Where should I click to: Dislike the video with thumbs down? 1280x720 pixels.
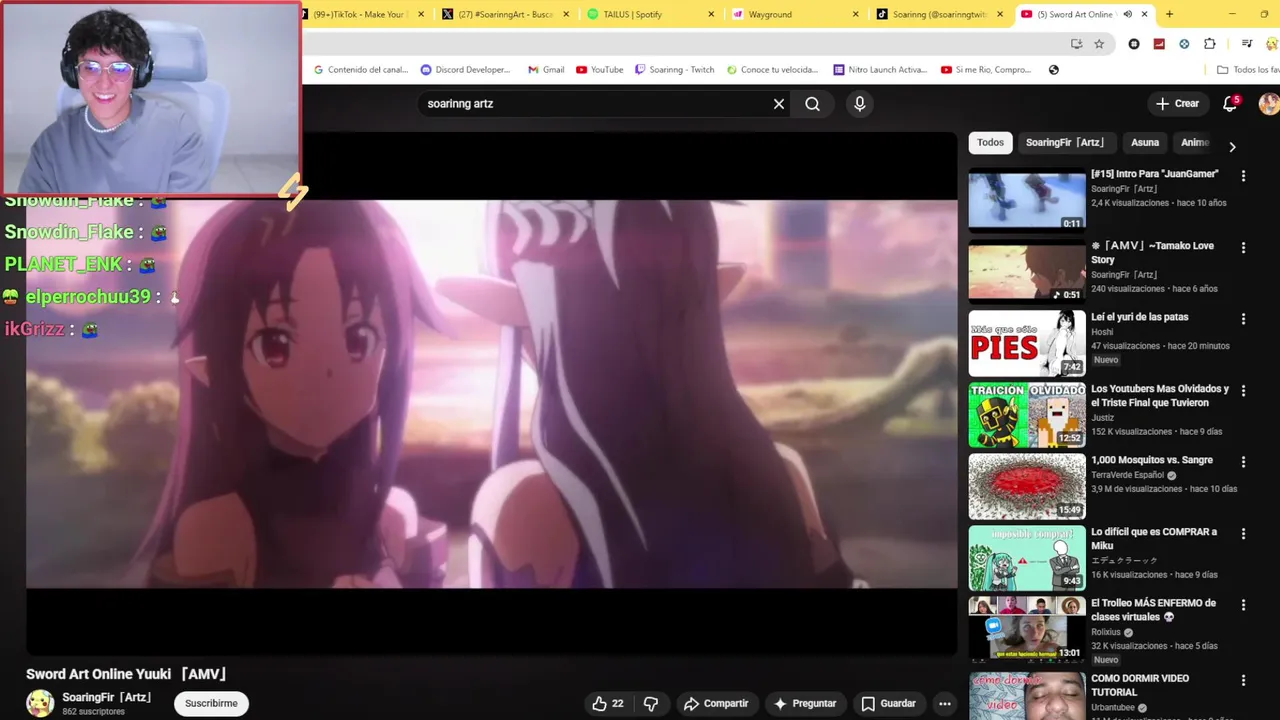[x=651, y=704]
